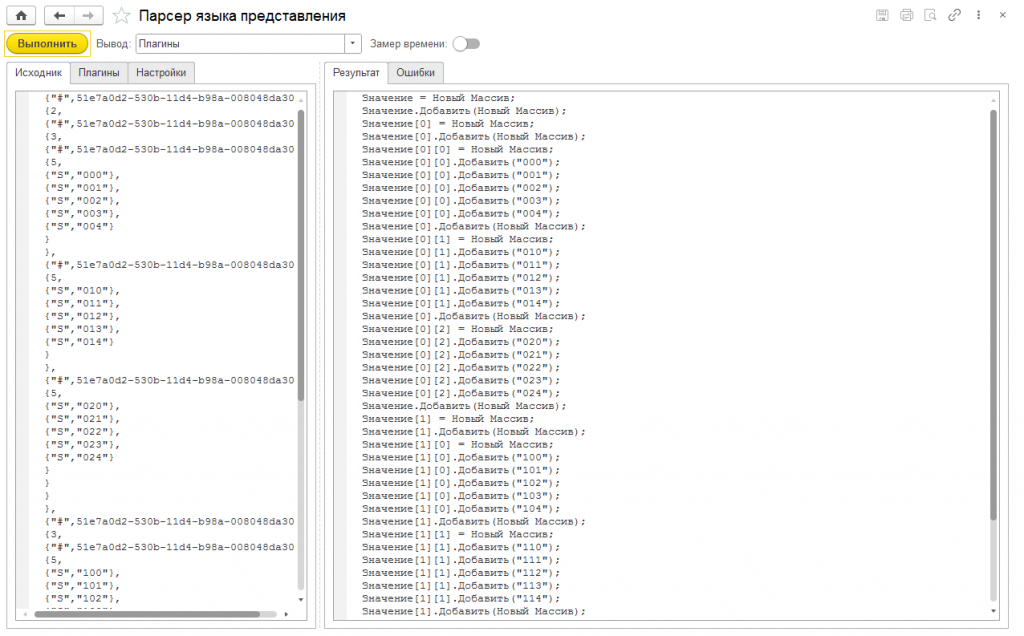Click source line {"S","014"}
The width and height of the screenshot is (1024, 636).
79,342
